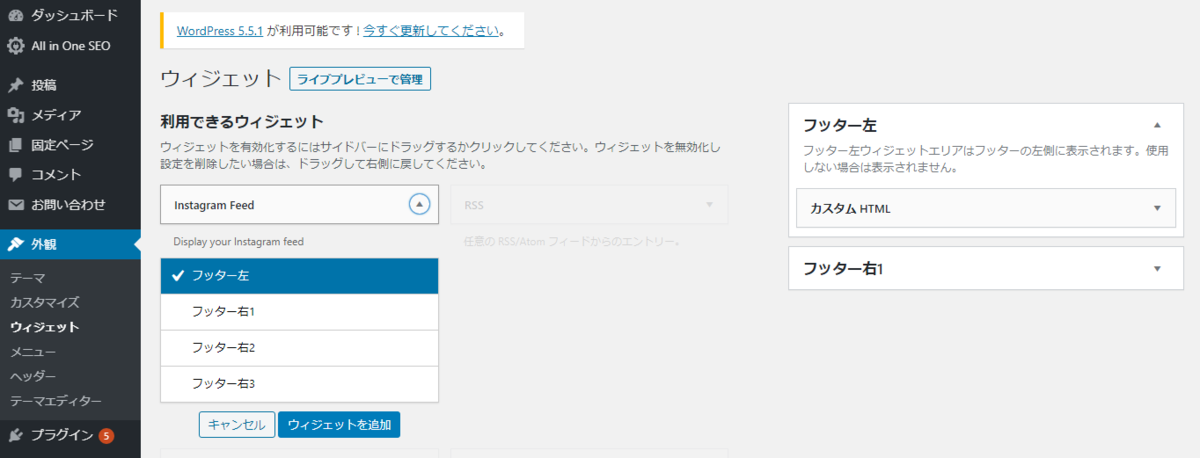Click the pages icon beside 固定ページ
This screenshot has height=458, width=1200.
(16, 145)
